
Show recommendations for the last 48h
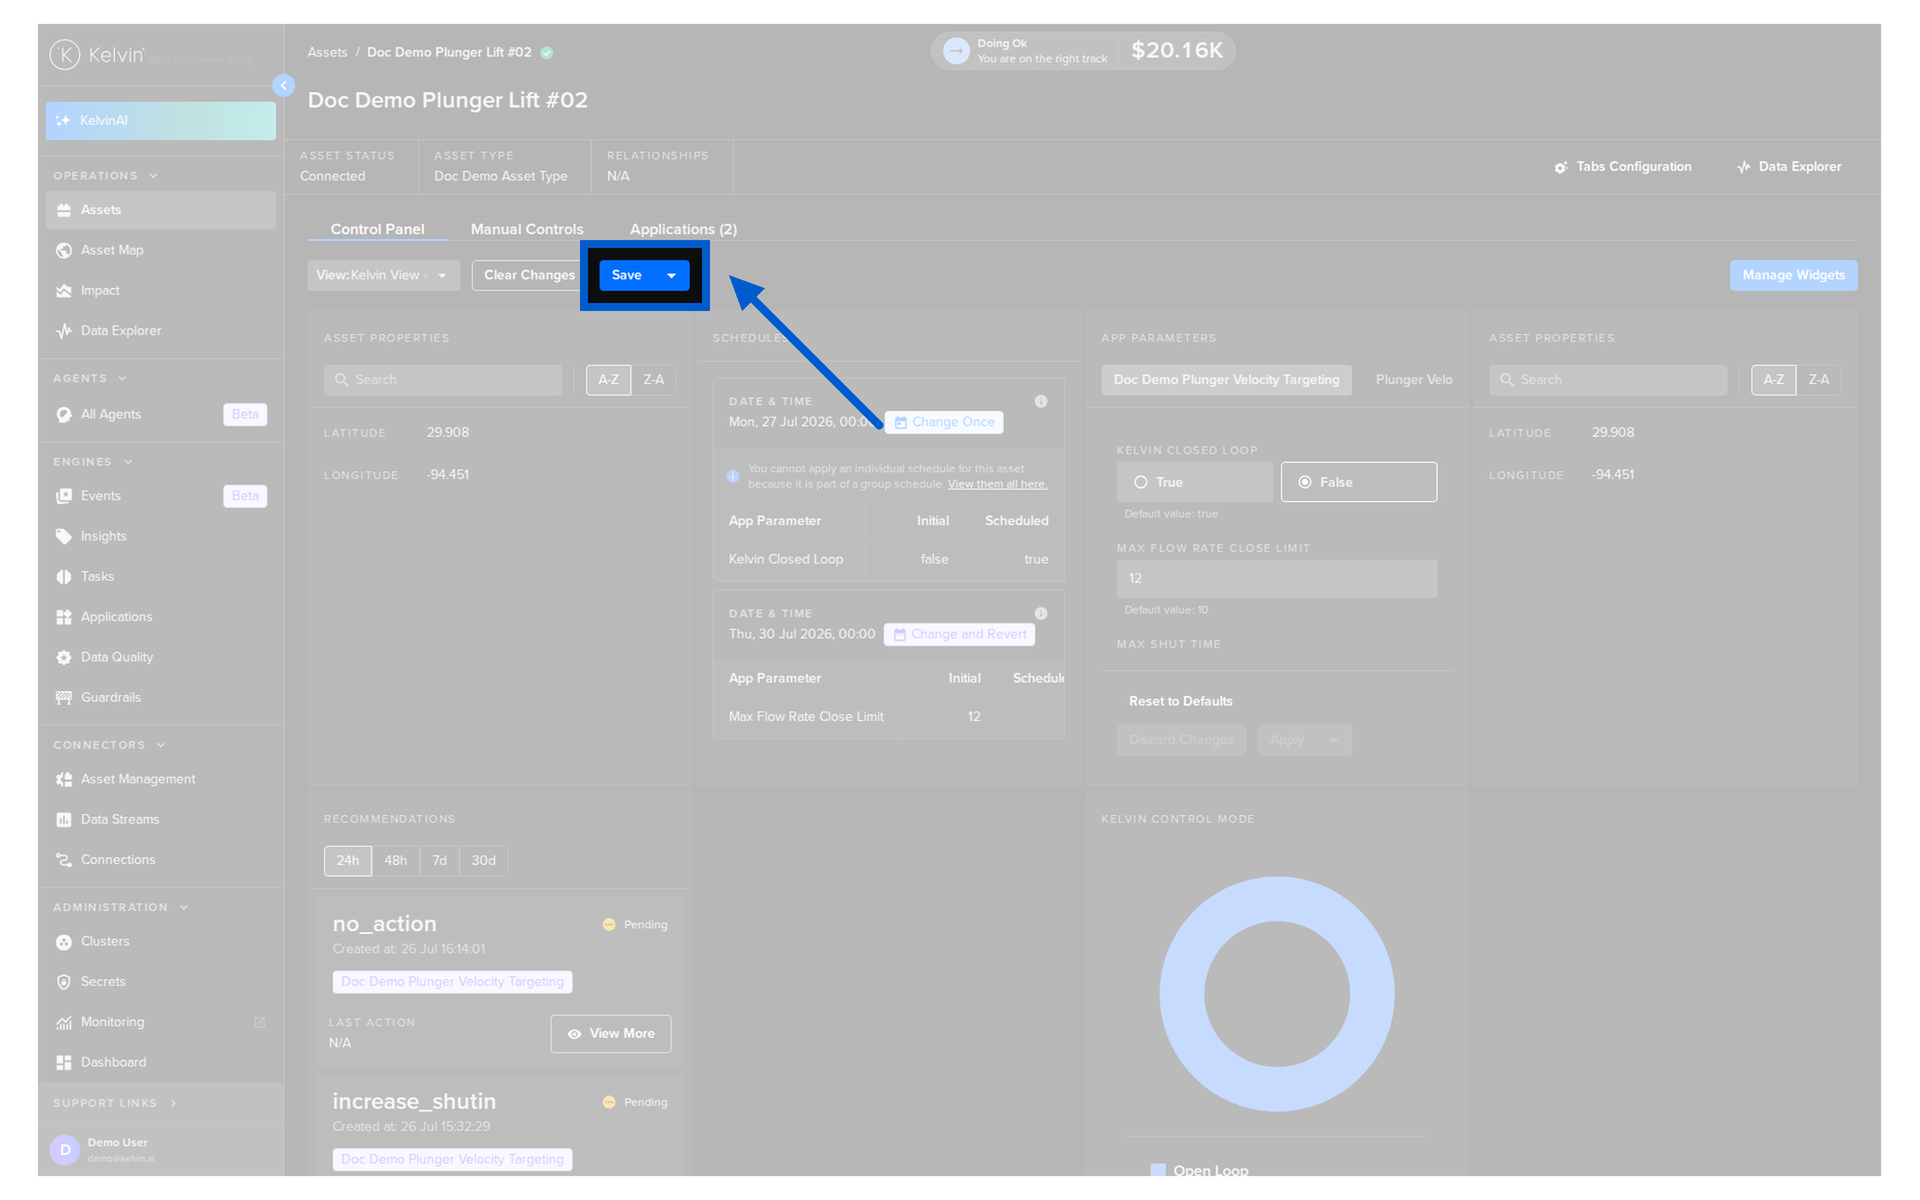coord(396,861)
